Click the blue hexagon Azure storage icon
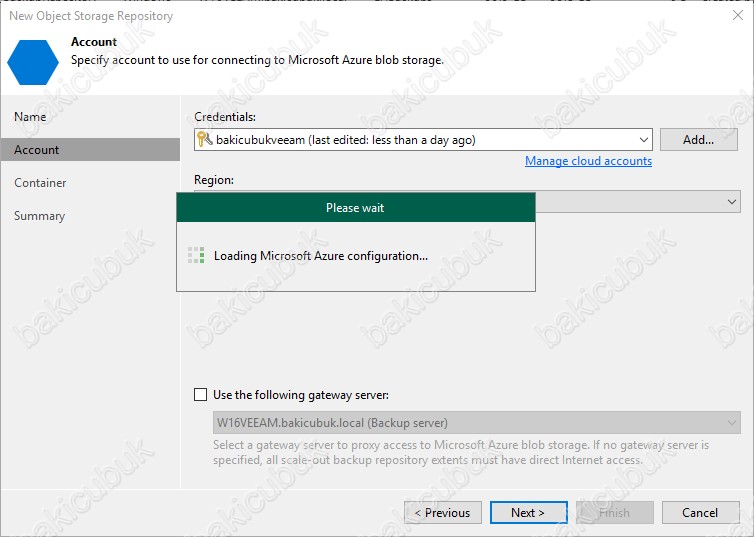Image resolution: width=754 pixels, height=537 pixels. coord(33,62)
